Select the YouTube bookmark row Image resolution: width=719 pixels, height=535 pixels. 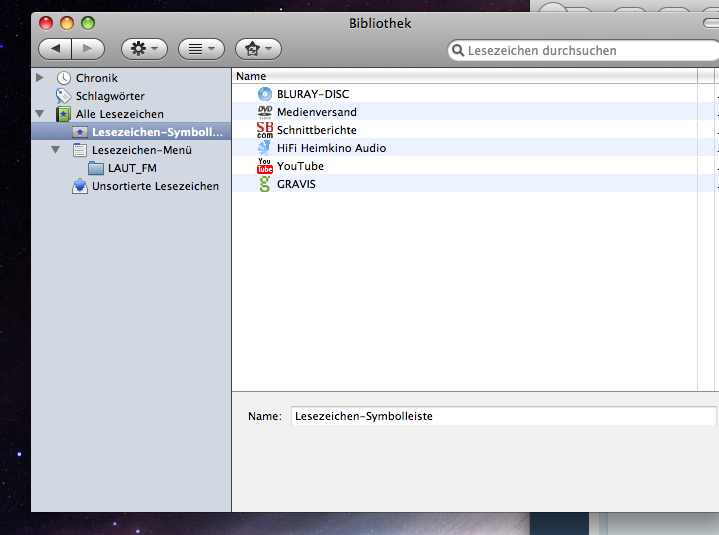[x=465, y=166]
